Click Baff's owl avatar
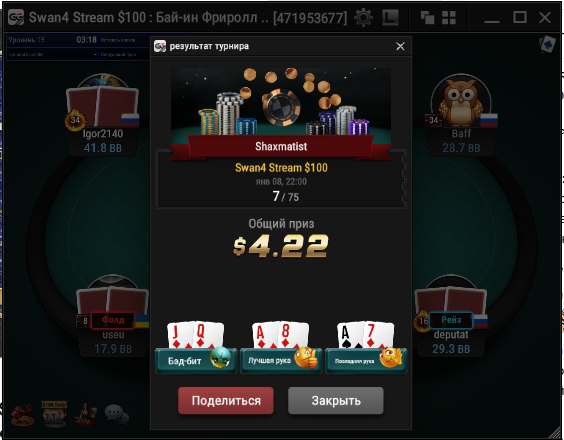 point(461,101)
